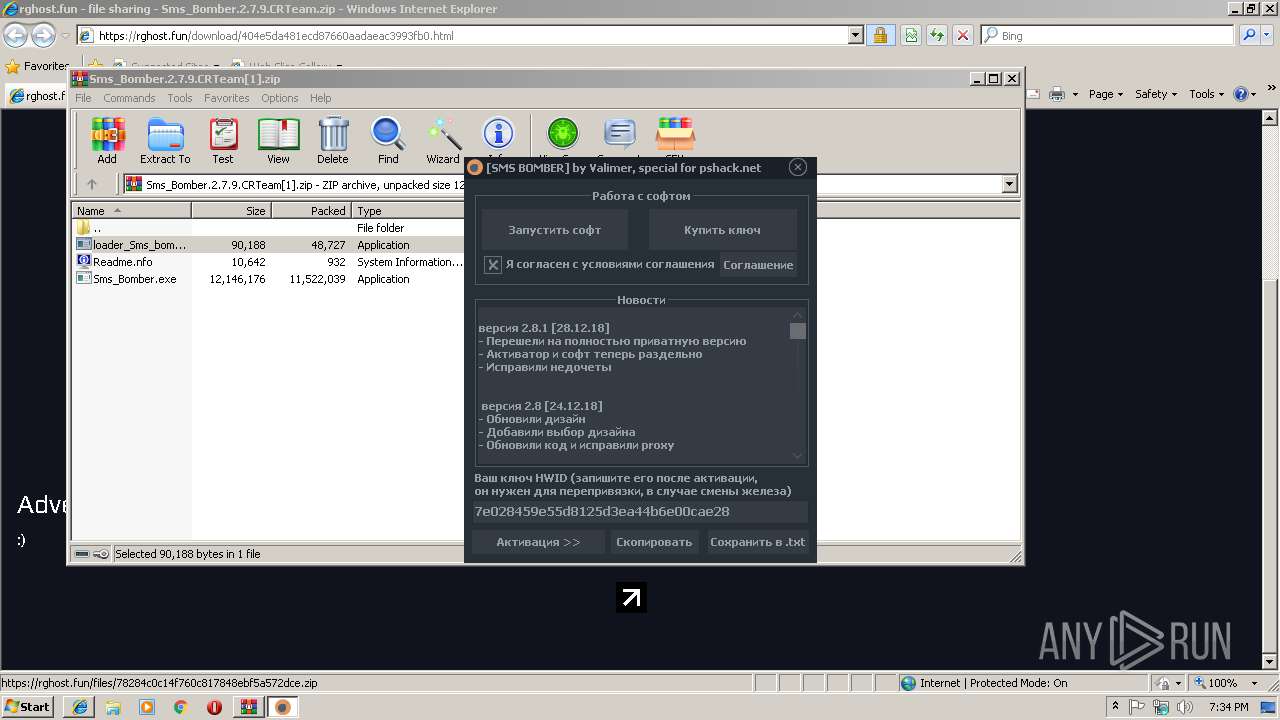
Task: Expand the IE Page menu dropdown
Action: click(x=1107, y=94)
